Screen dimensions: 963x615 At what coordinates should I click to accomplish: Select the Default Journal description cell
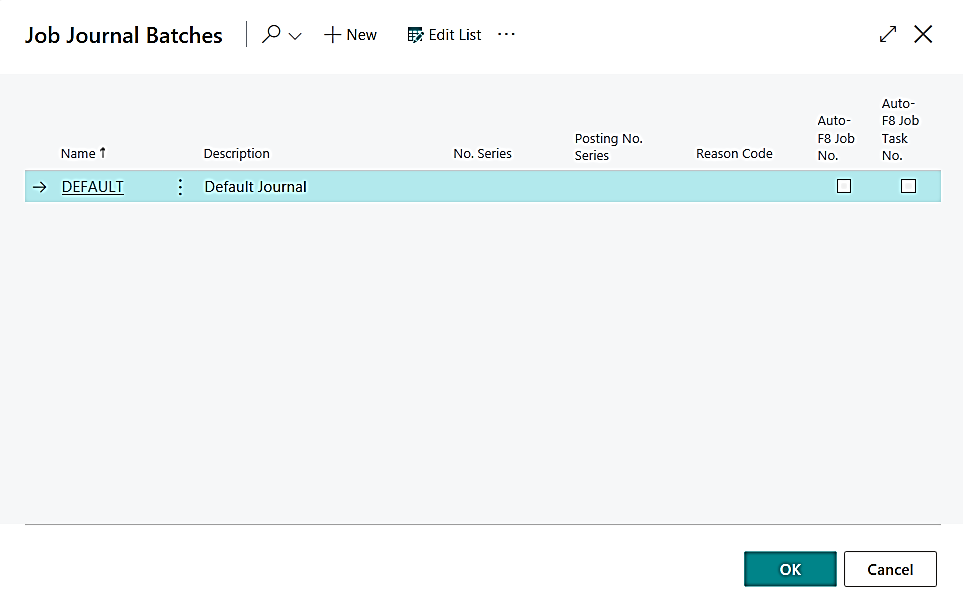point(256,187)
